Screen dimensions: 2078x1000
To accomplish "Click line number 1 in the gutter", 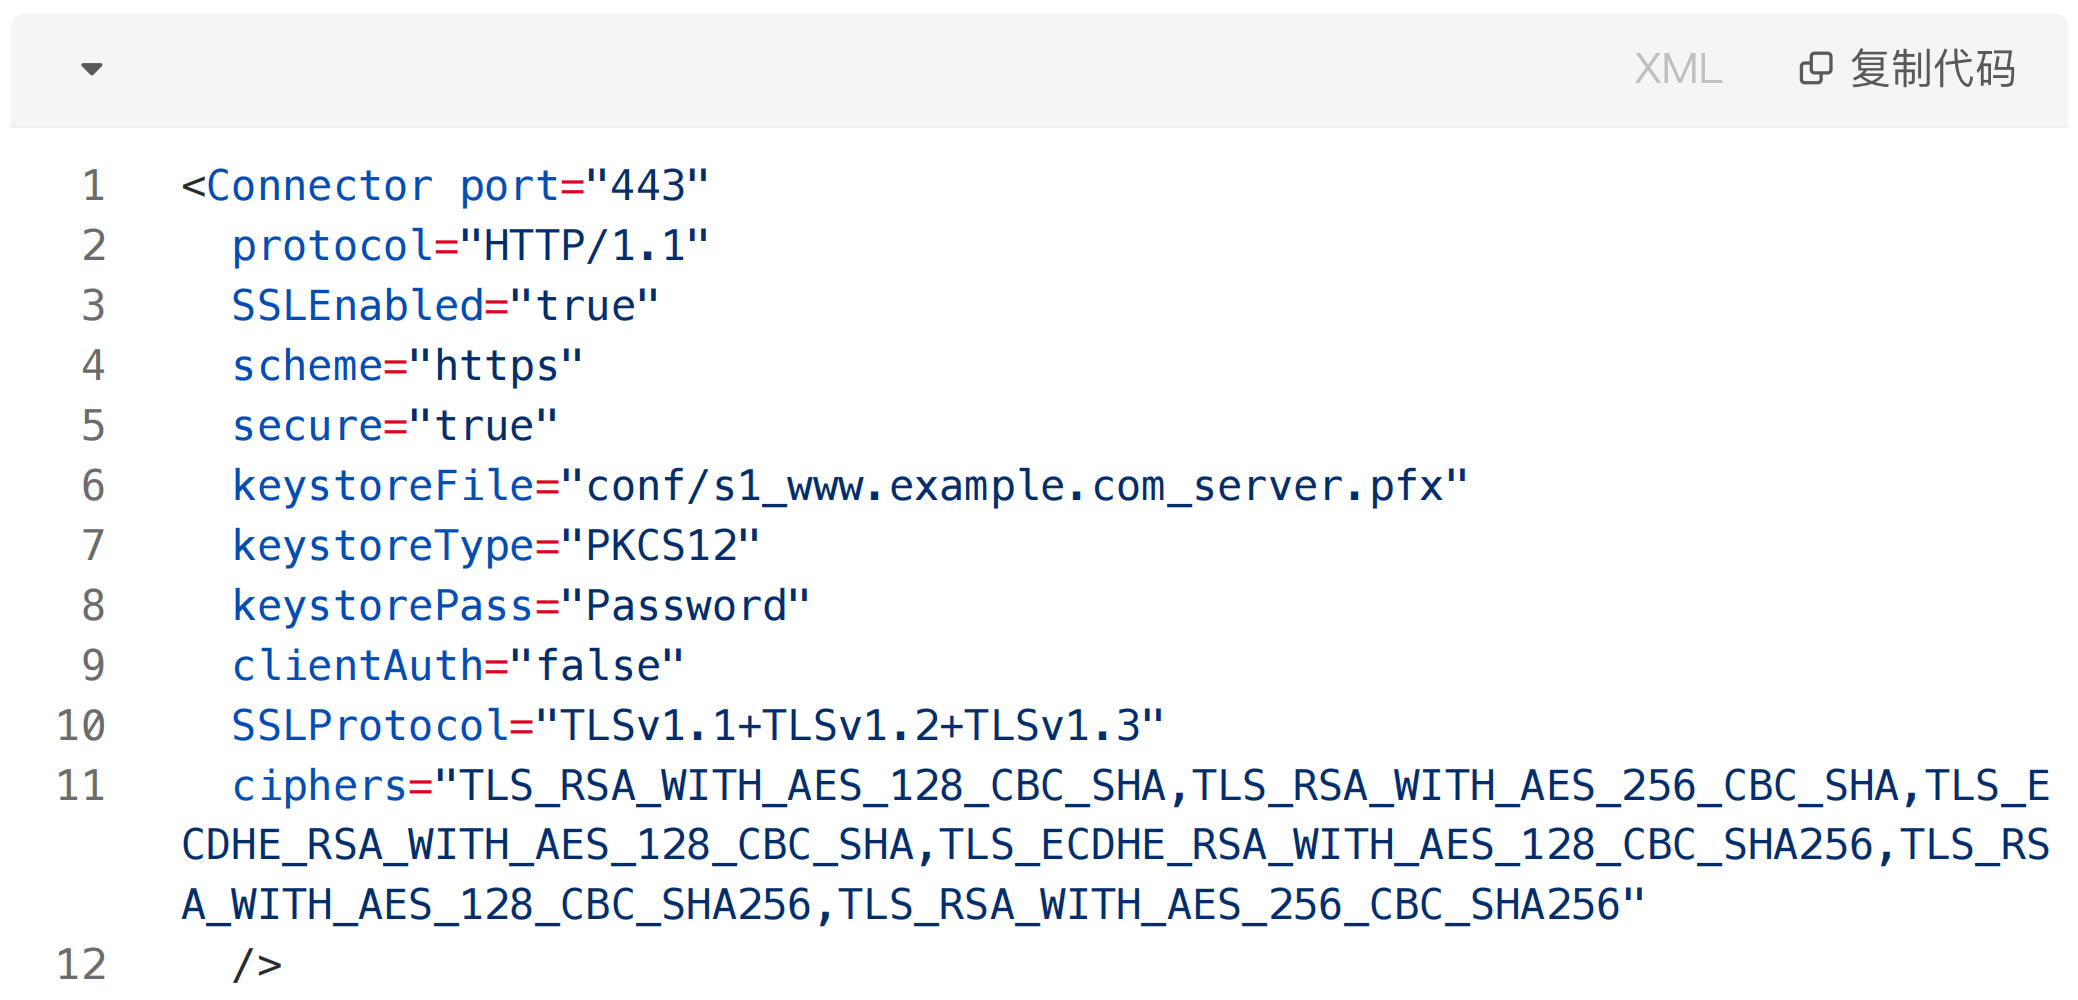I will (x=94, y=186).
